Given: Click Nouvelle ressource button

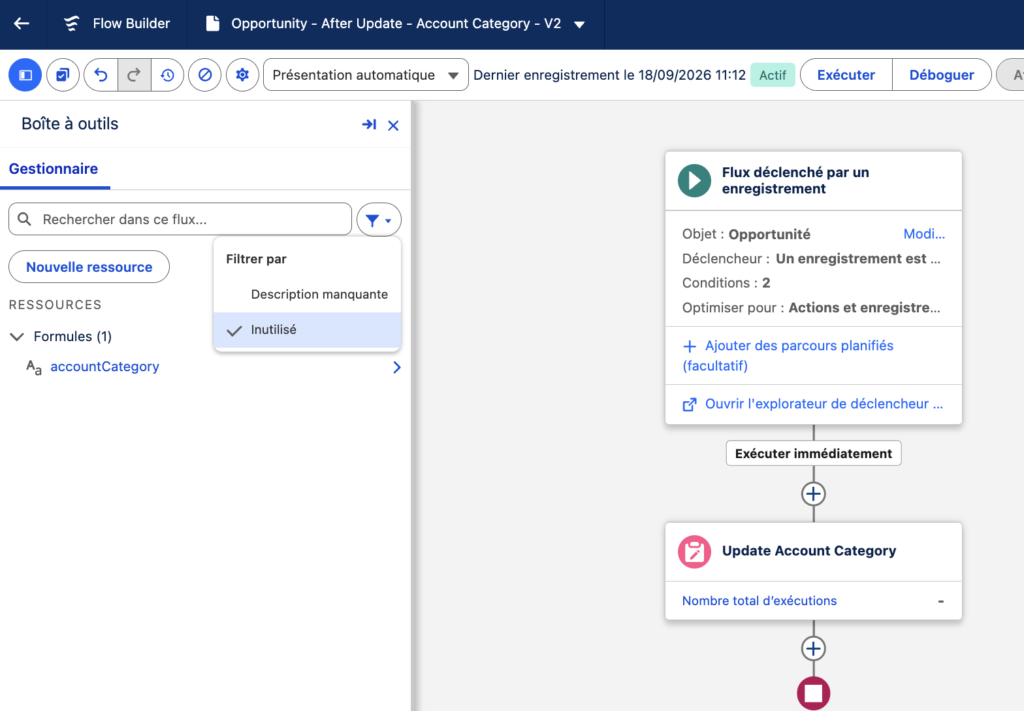Looking at the screenshot, I should pos(89,267).
